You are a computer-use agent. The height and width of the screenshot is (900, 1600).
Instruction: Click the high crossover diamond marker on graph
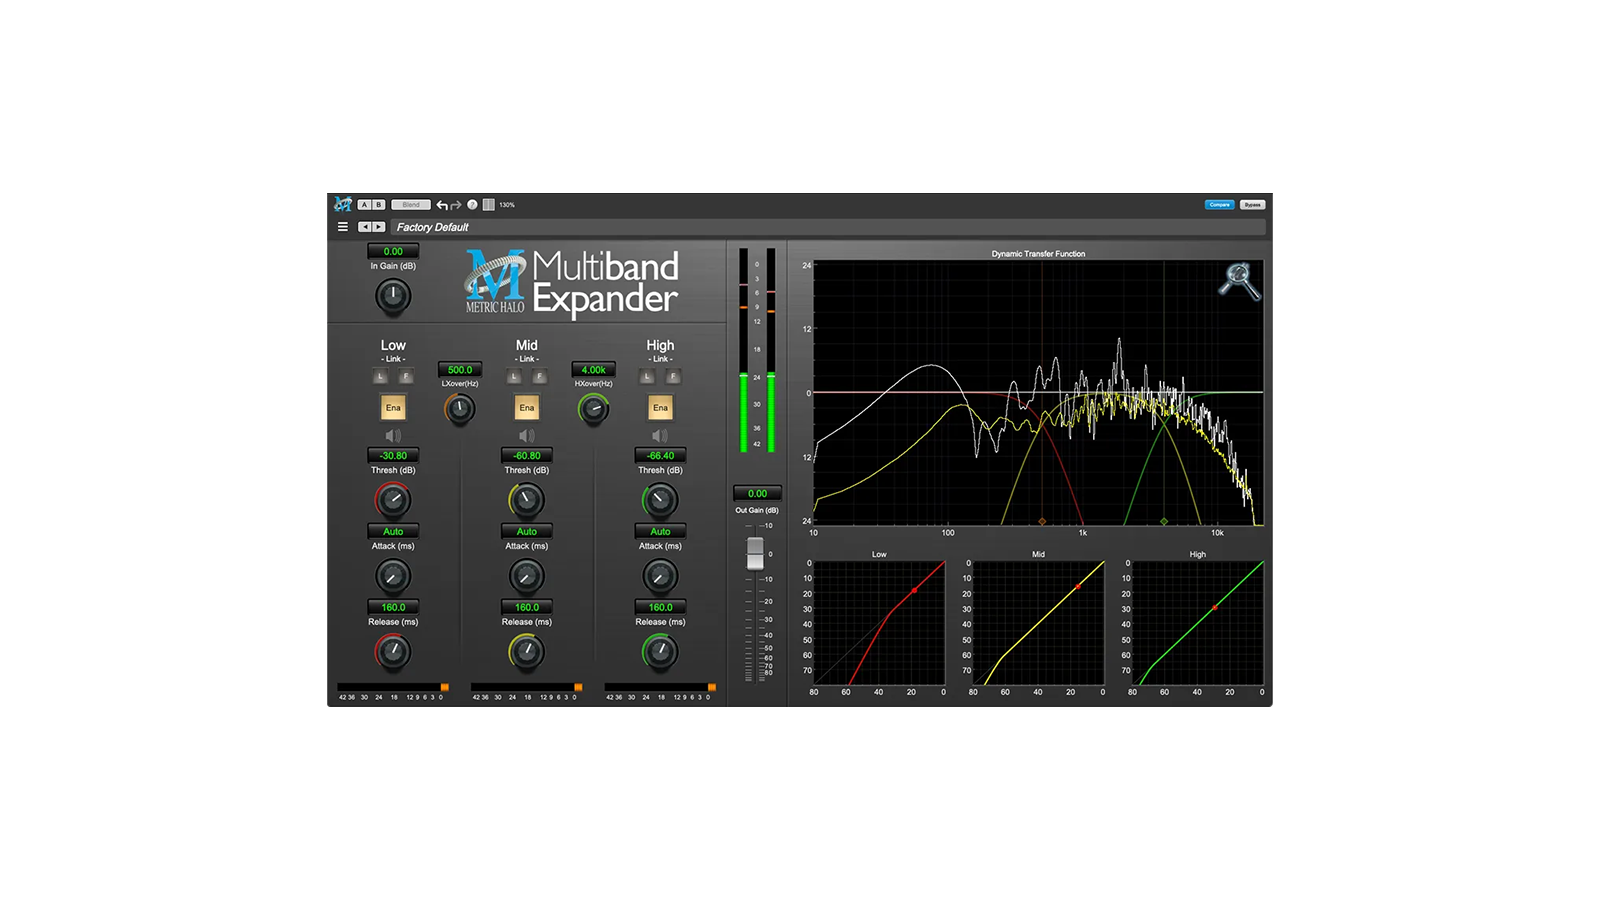(1163, 521)
